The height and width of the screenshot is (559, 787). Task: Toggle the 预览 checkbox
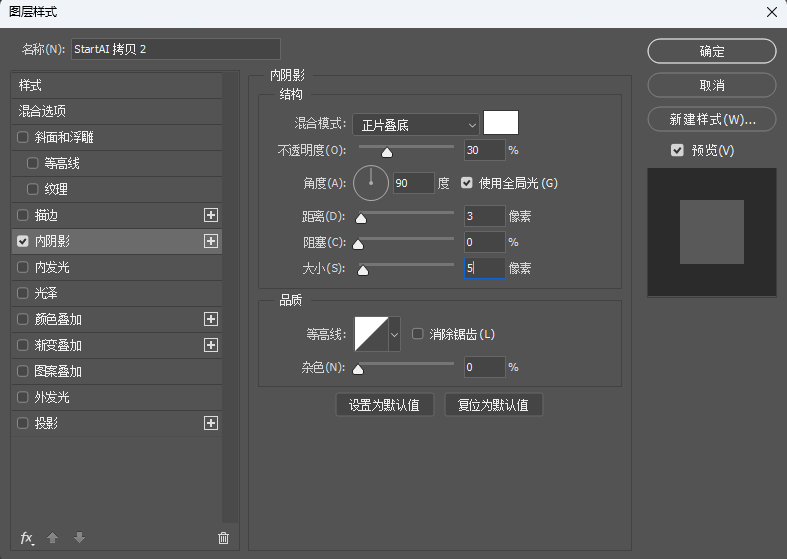point(677,150)
